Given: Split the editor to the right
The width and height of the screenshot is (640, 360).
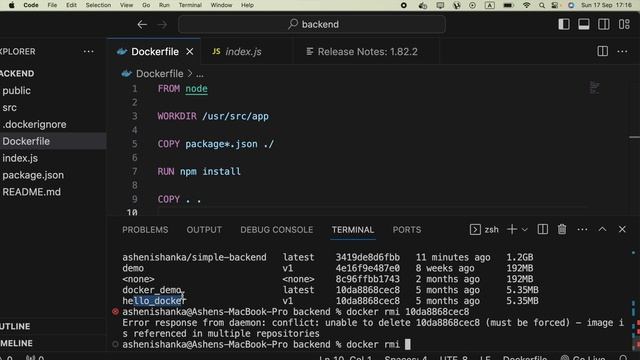Looking at the screenshot, I should (602, 51).
